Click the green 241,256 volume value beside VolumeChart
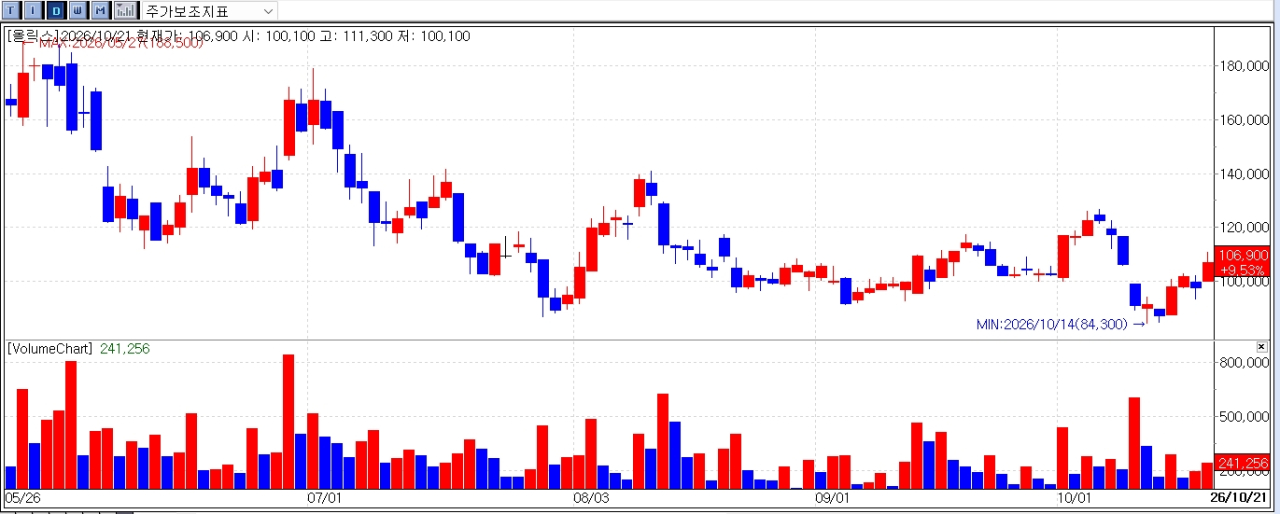 point(124,348)
